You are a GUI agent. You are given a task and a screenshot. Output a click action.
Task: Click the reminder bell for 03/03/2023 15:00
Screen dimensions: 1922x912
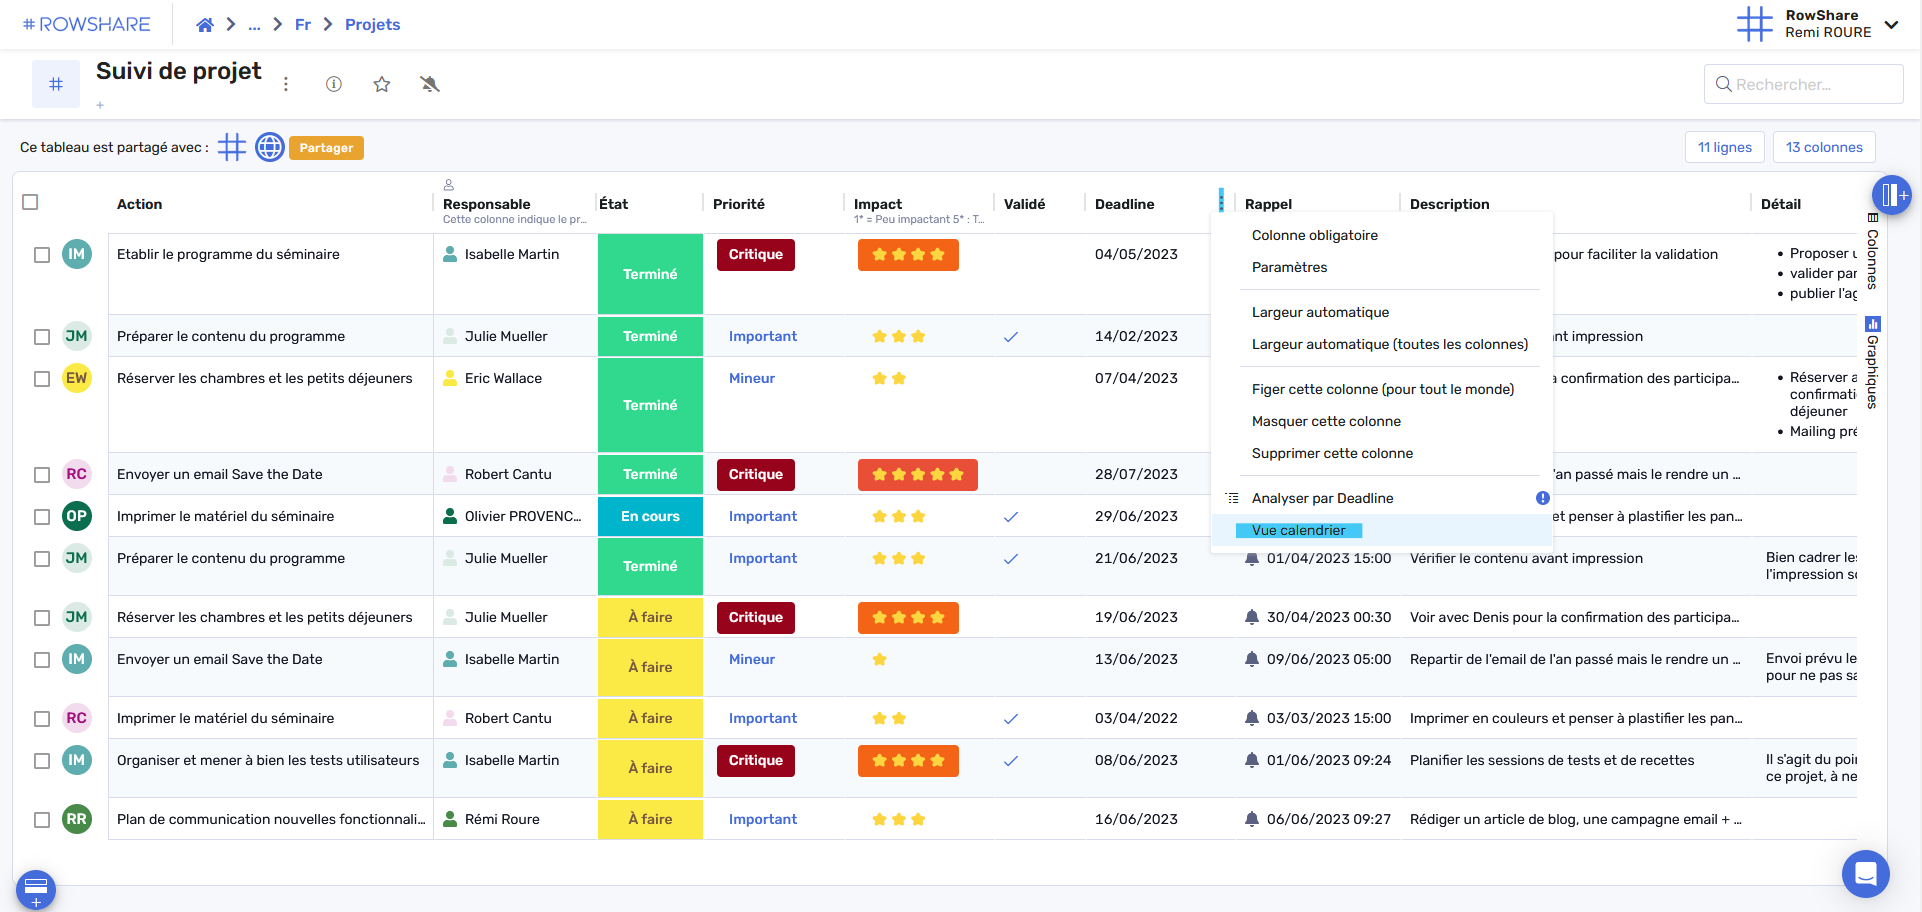(x=1251, y=718)
